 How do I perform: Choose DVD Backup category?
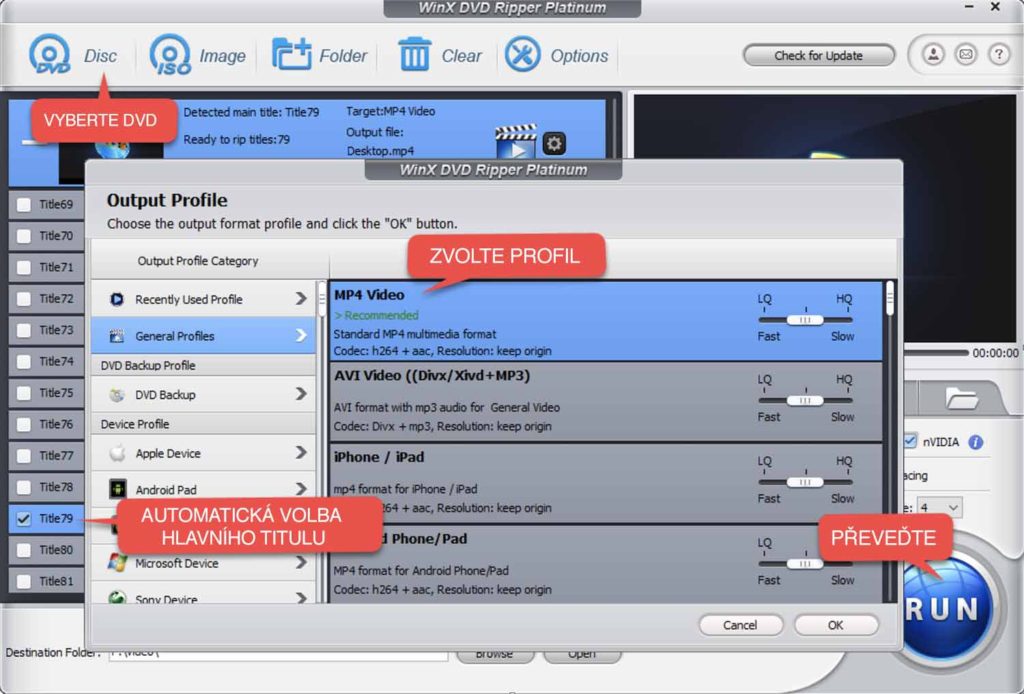coord(204,394)
